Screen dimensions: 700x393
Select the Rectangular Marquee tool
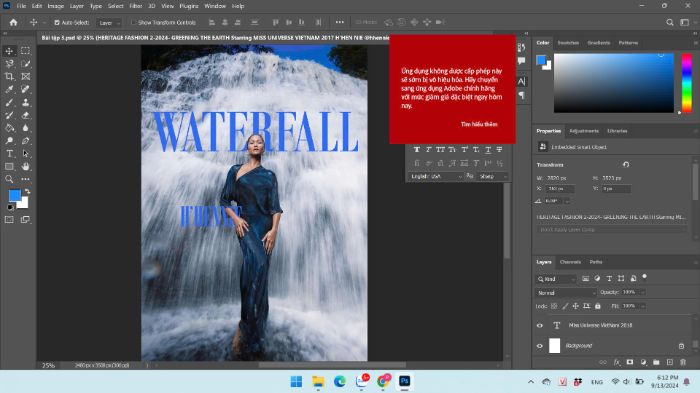tap(25, 51)
